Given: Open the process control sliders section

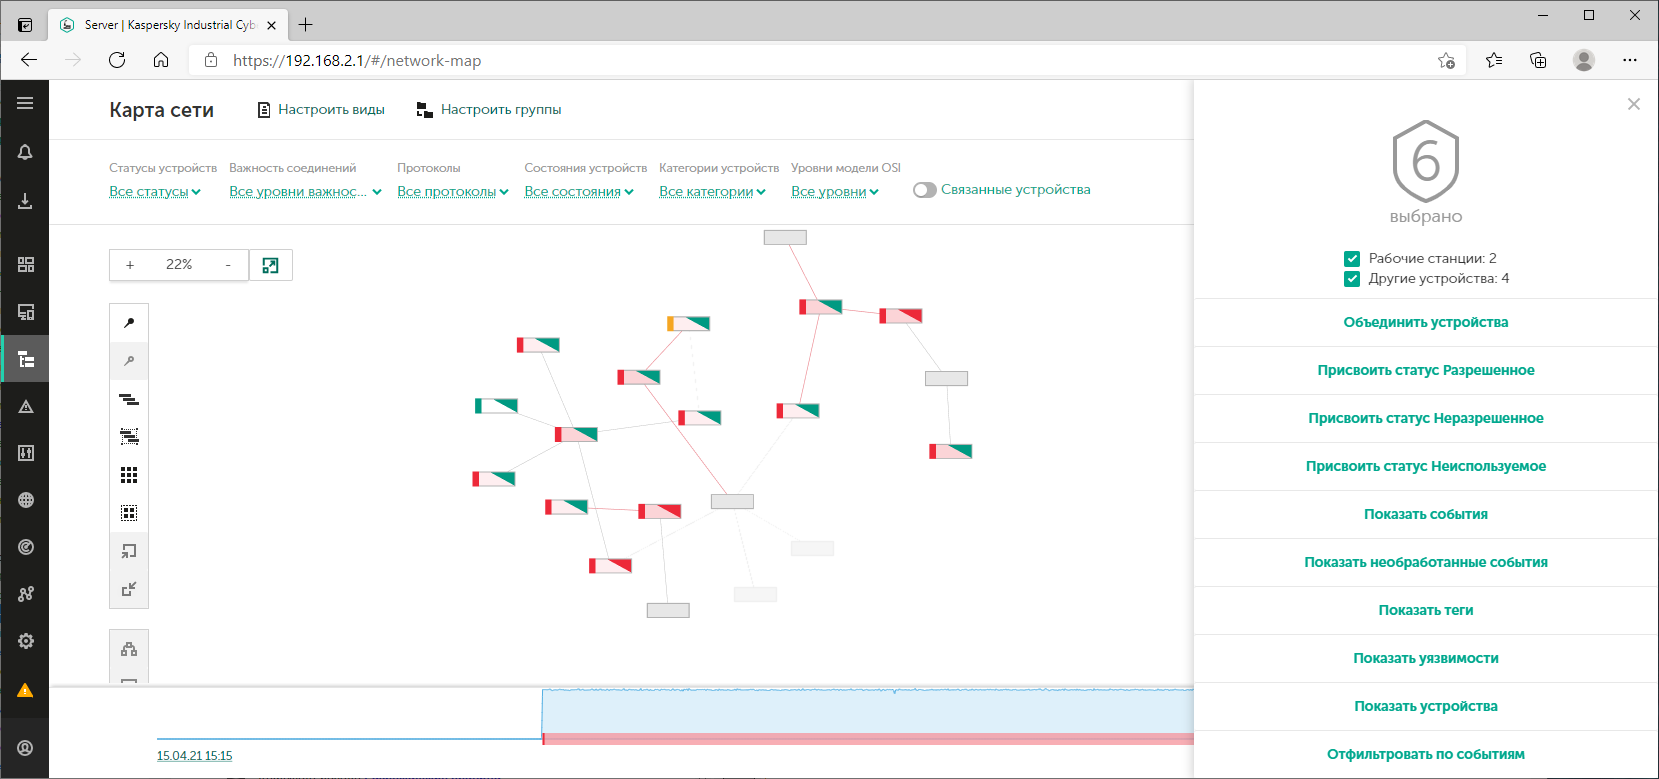Looking at the screenshot, I should coord(25,453).
